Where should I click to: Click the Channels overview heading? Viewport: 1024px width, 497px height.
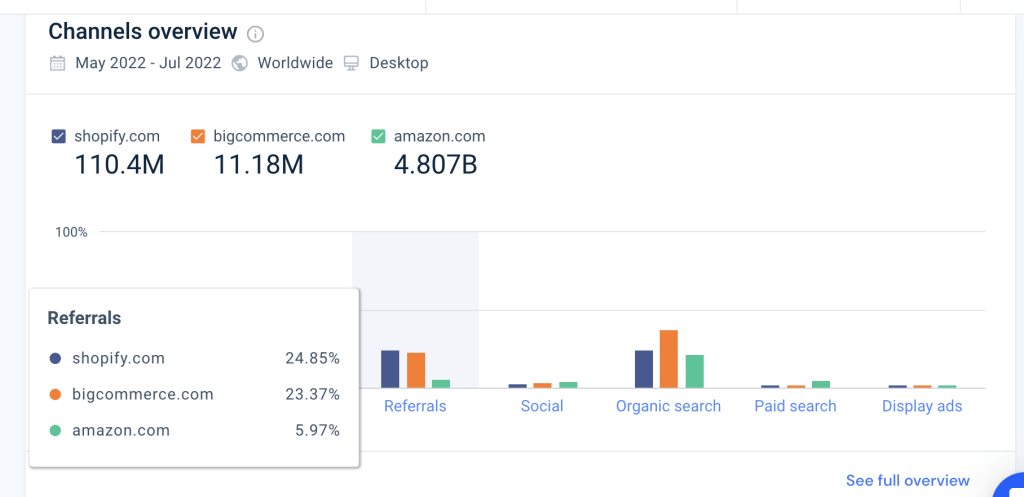point(143,31)
